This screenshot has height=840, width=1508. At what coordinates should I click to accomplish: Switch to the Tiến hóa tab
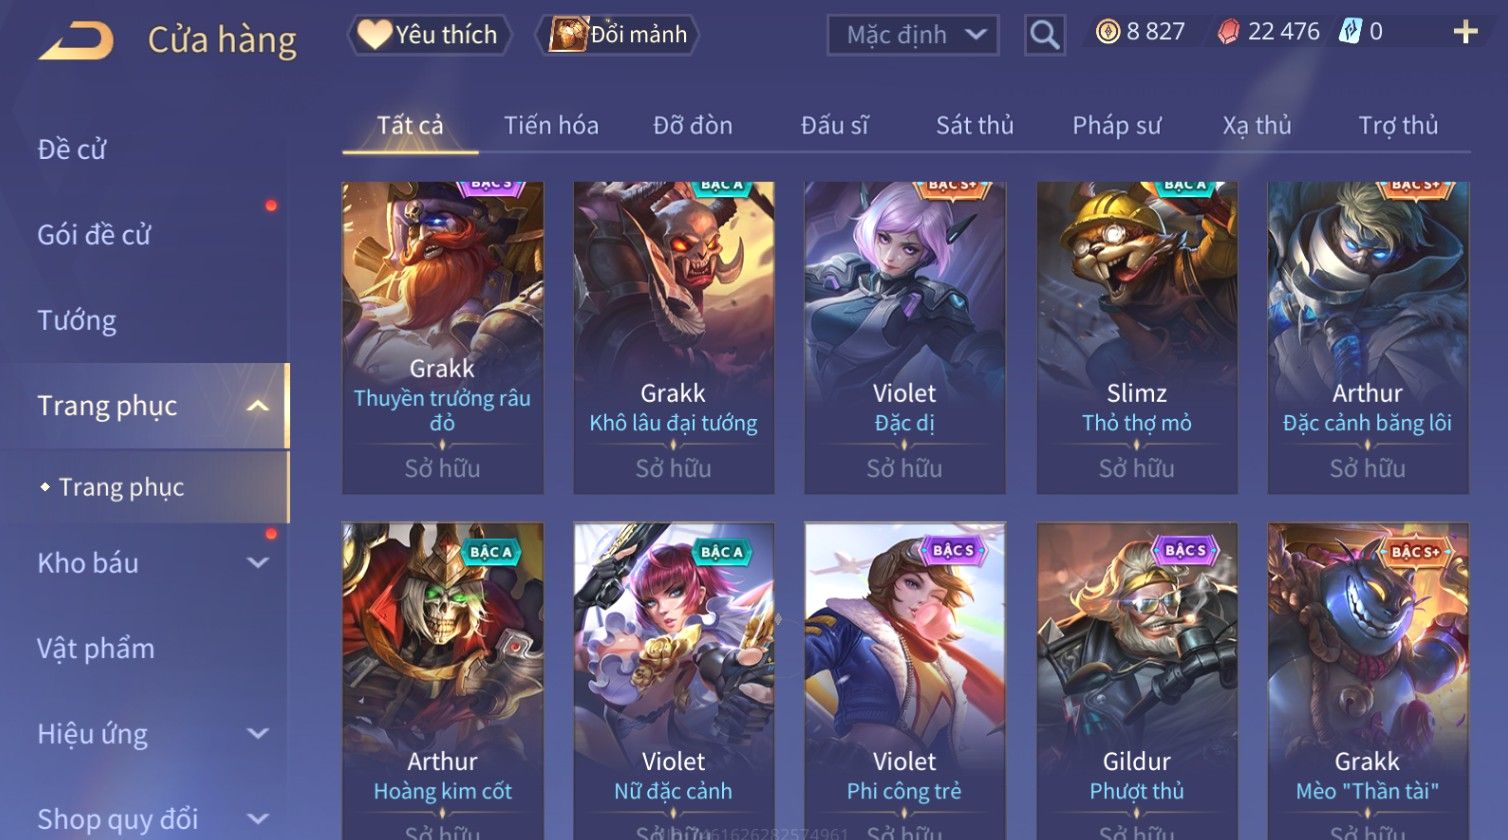tap(551, 126)
